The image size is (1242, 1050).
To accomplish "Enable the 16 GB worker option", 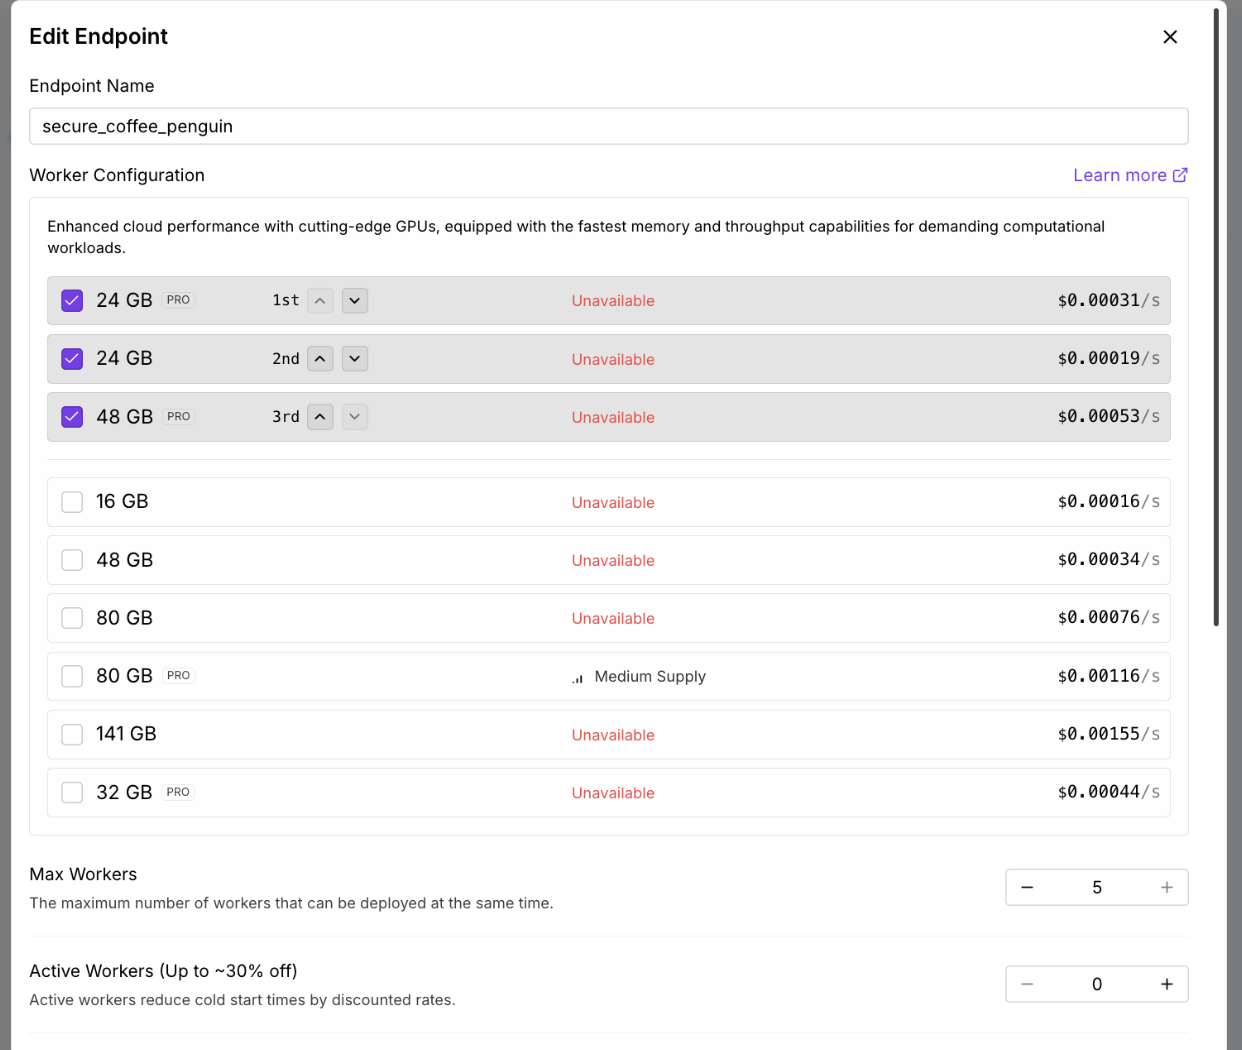I will tap(72, 502).
